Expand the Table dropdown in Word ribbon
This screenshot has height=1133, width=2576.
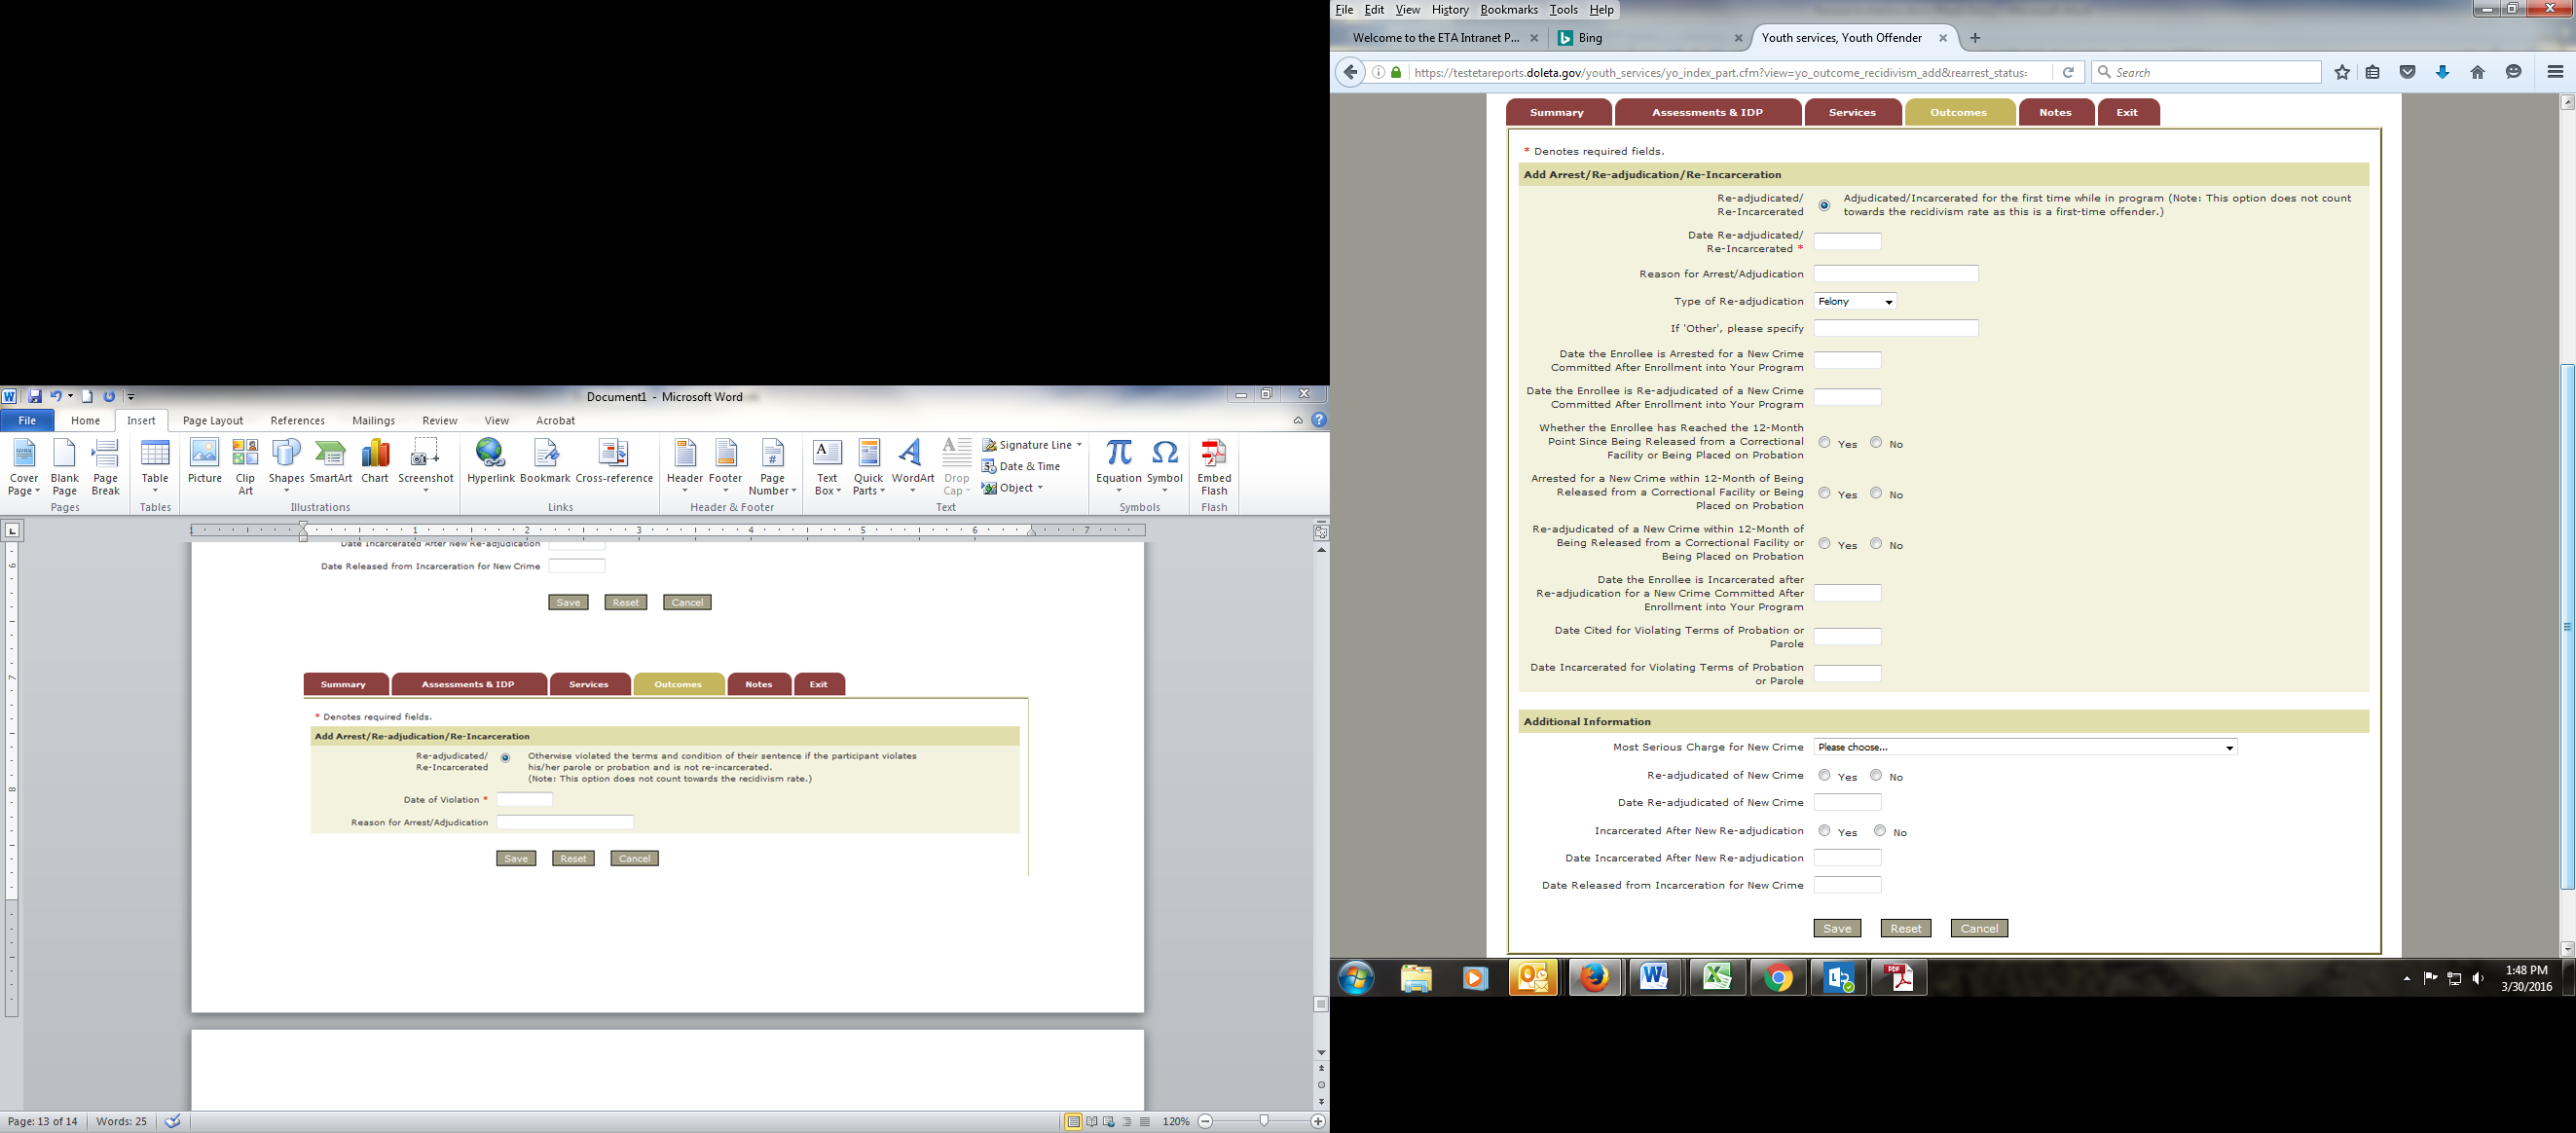click(155, 490)
